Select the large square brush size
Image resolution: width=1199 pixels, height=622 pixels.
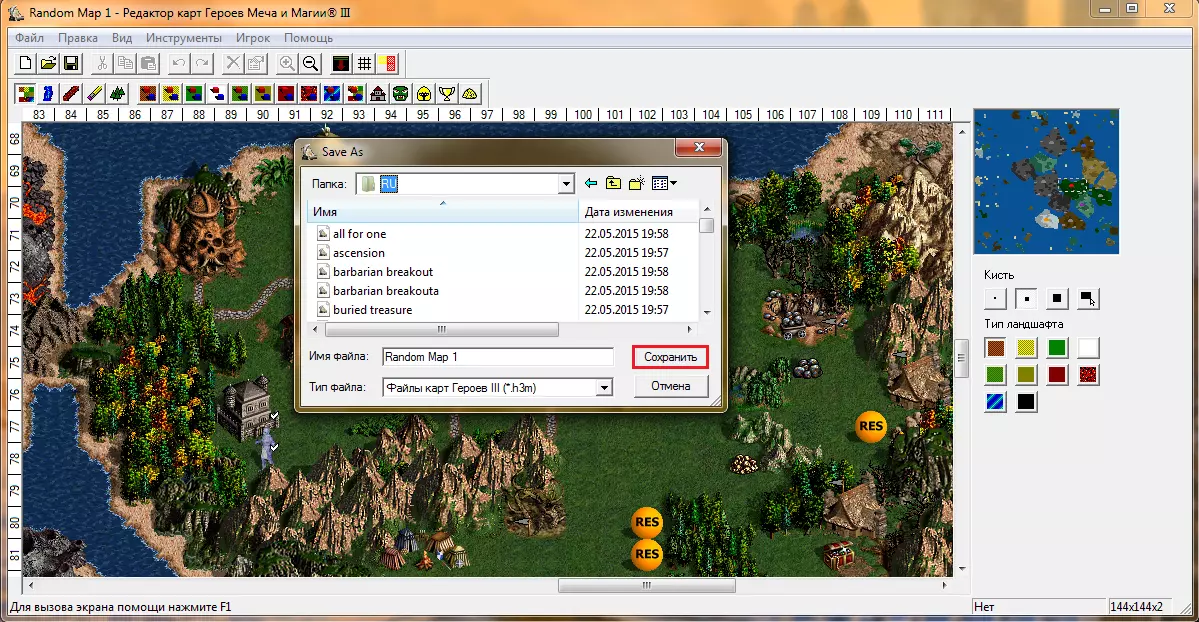[1057, 298]
